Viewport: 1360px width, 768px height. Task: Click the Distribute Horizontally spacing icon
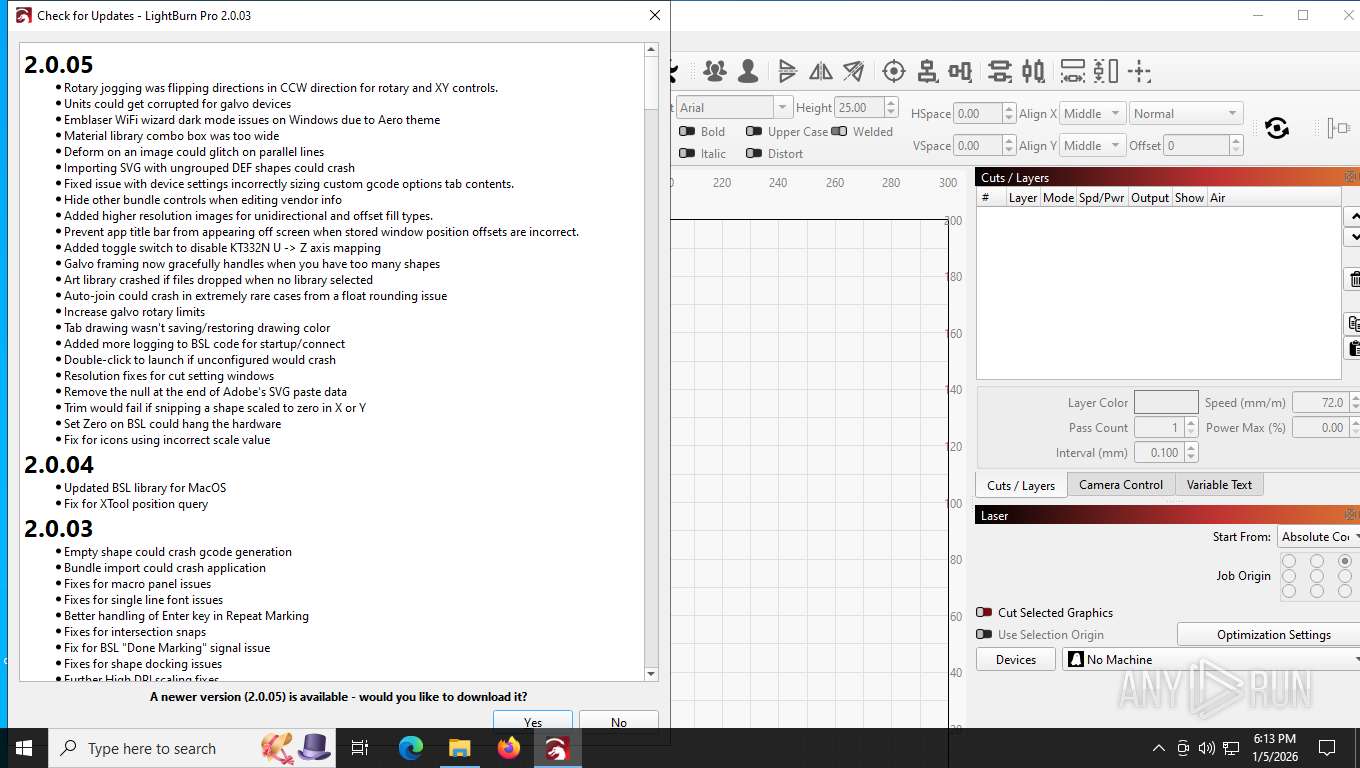(x=1073, y=71)
